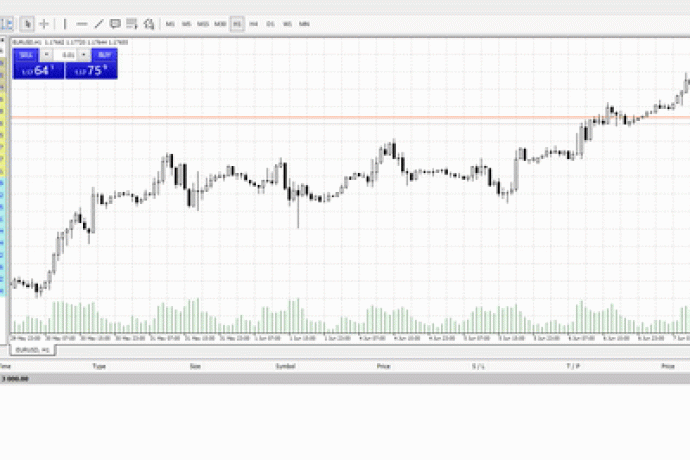Image resolution: width=690 pixels, height=460 pixels.
Task: Switch chart to MN timeframe
Action: click(x=304, y=24)
